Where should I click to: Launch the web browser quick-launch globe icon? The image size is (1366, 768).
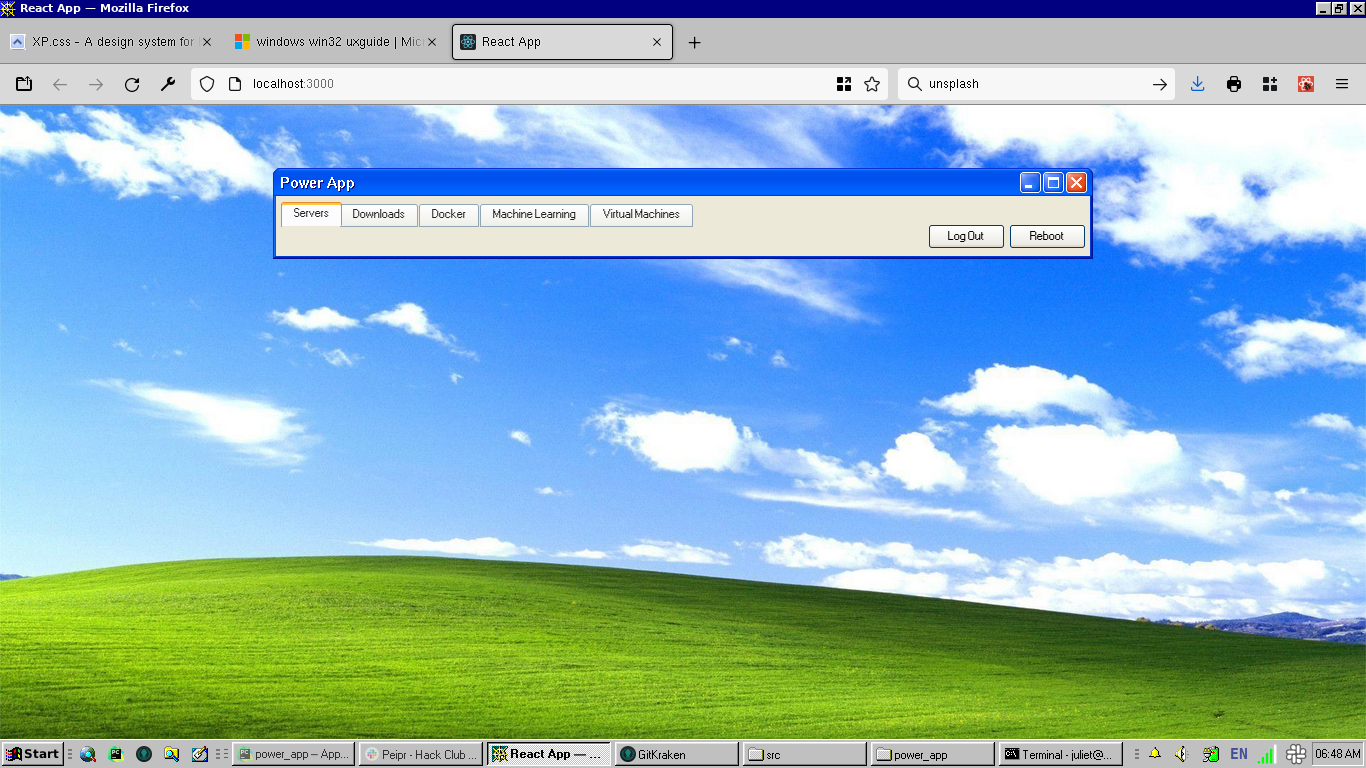click(88, 754)
